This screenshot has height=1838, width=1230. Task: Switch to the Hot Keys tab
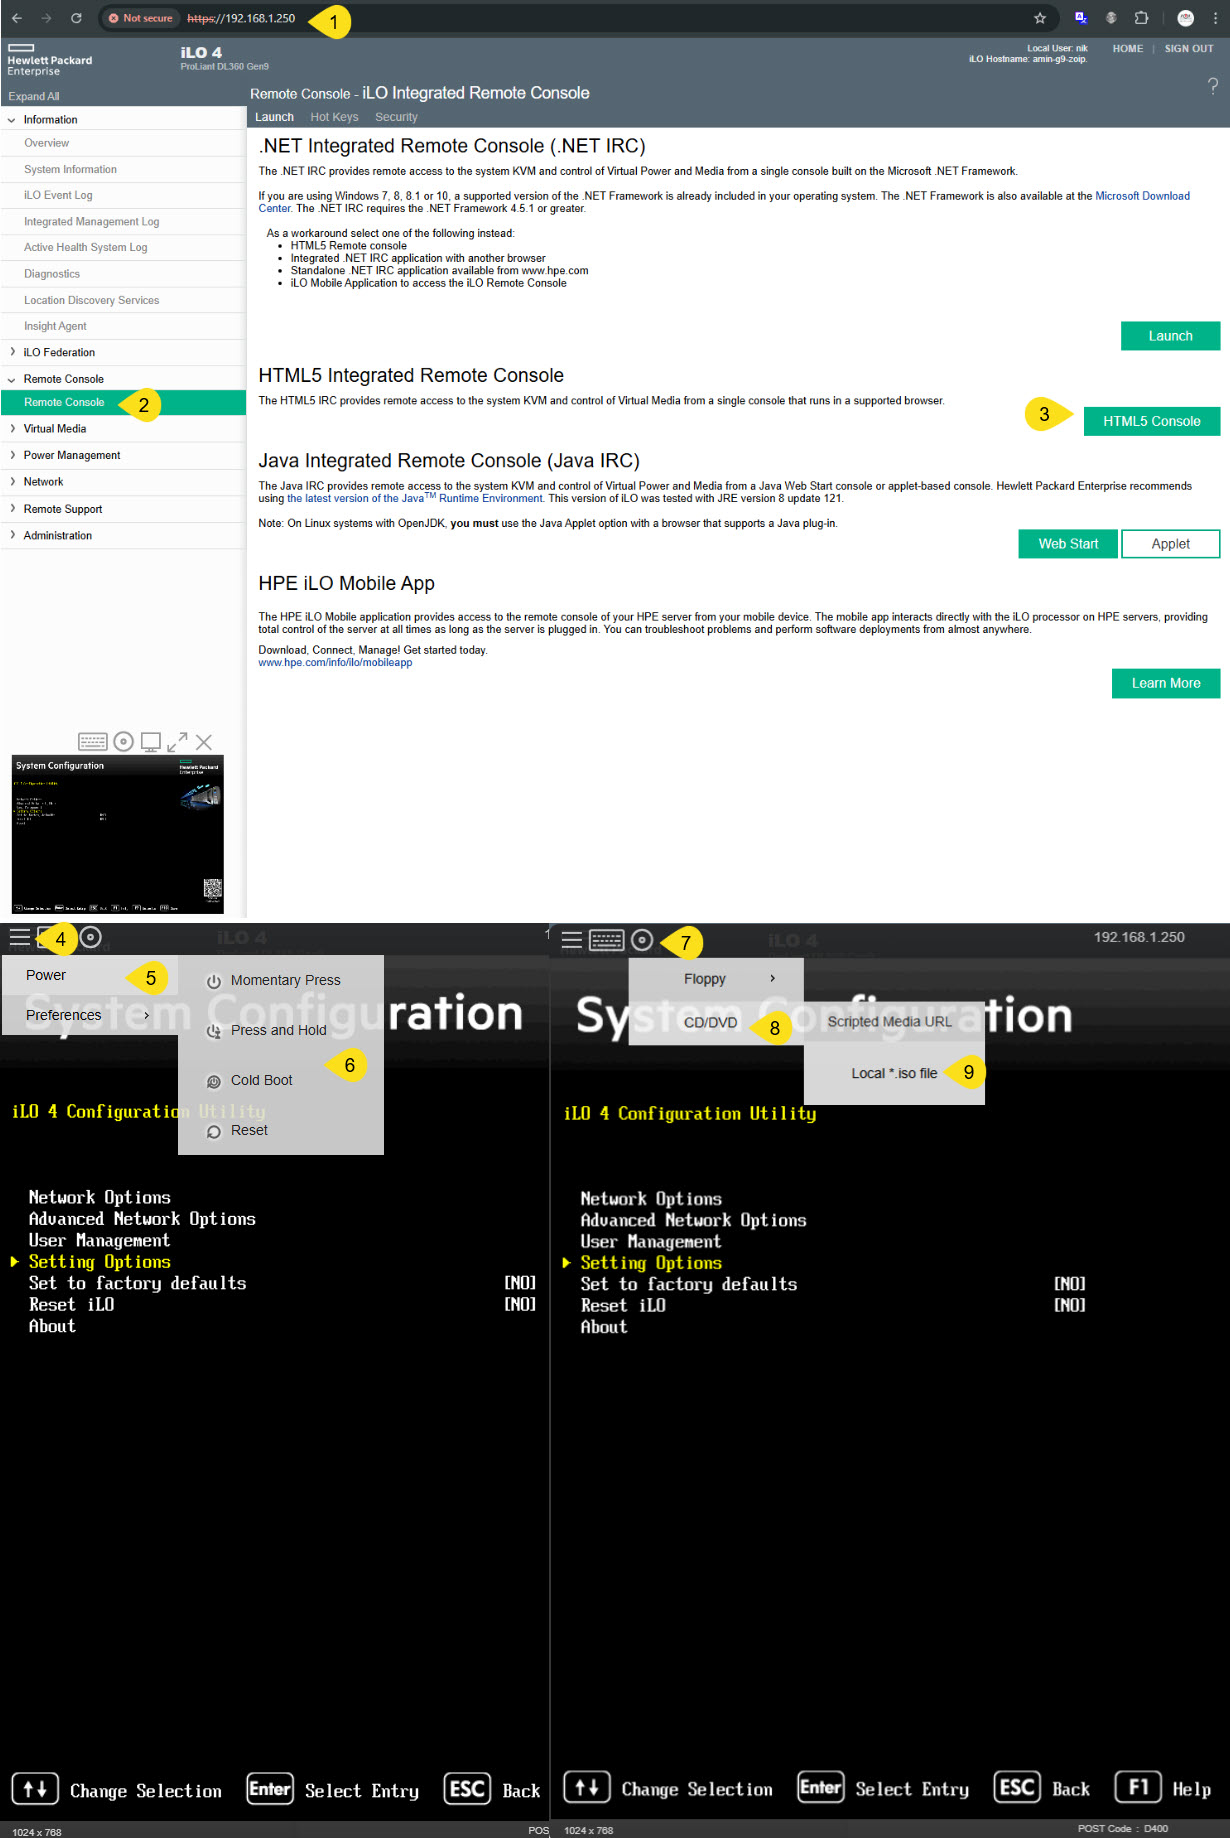click(334, 117)
